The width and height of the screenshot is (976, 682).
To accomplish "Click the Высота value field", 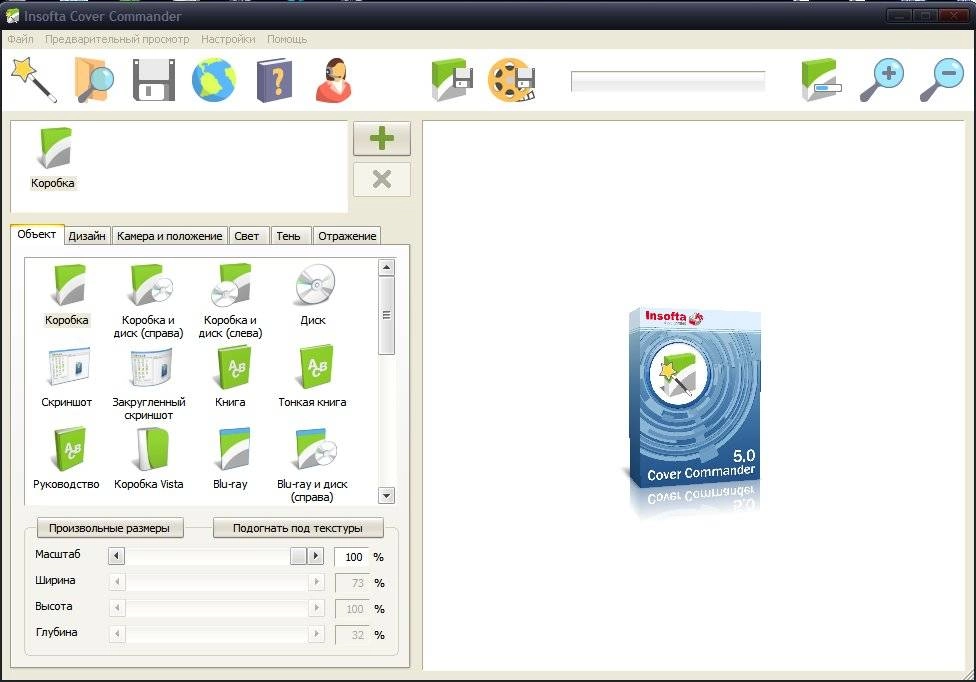I will coord(352,609).
